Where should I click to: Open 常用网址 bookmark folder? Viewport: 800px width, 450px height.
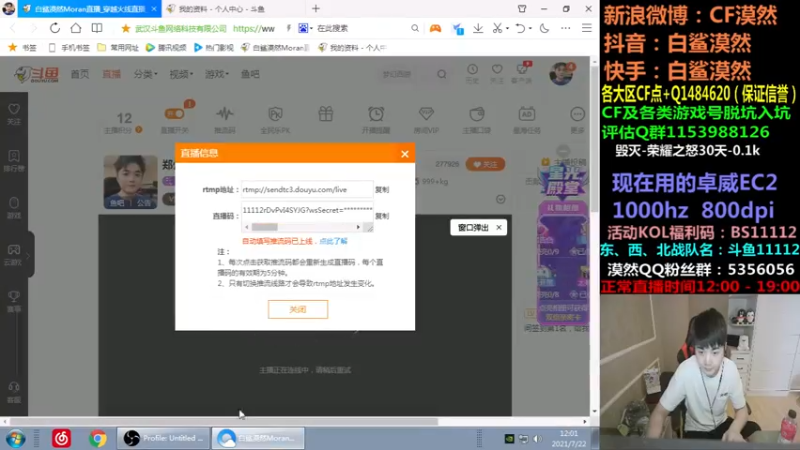point(118,47)
